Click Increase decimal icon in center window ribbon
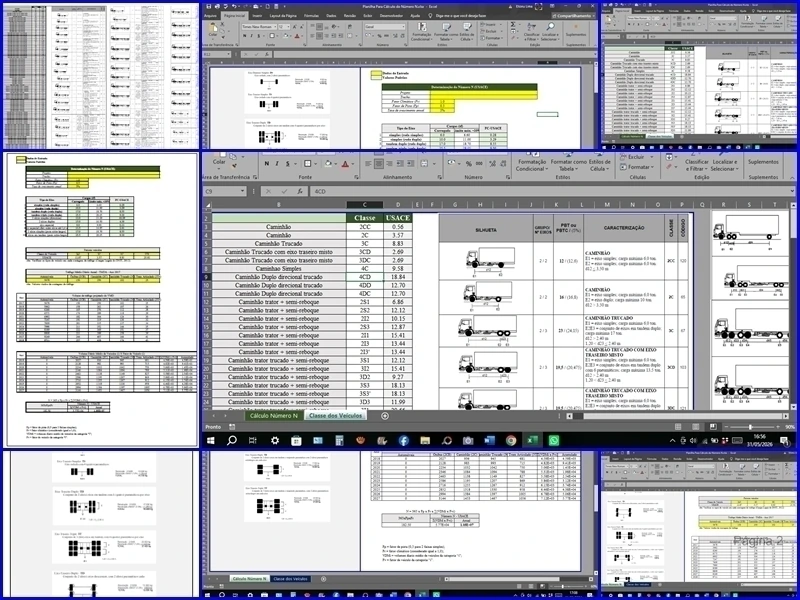Image resolution: width=800 pixels, height=600 pixels. pyautogui.click(x=492, y=164)
